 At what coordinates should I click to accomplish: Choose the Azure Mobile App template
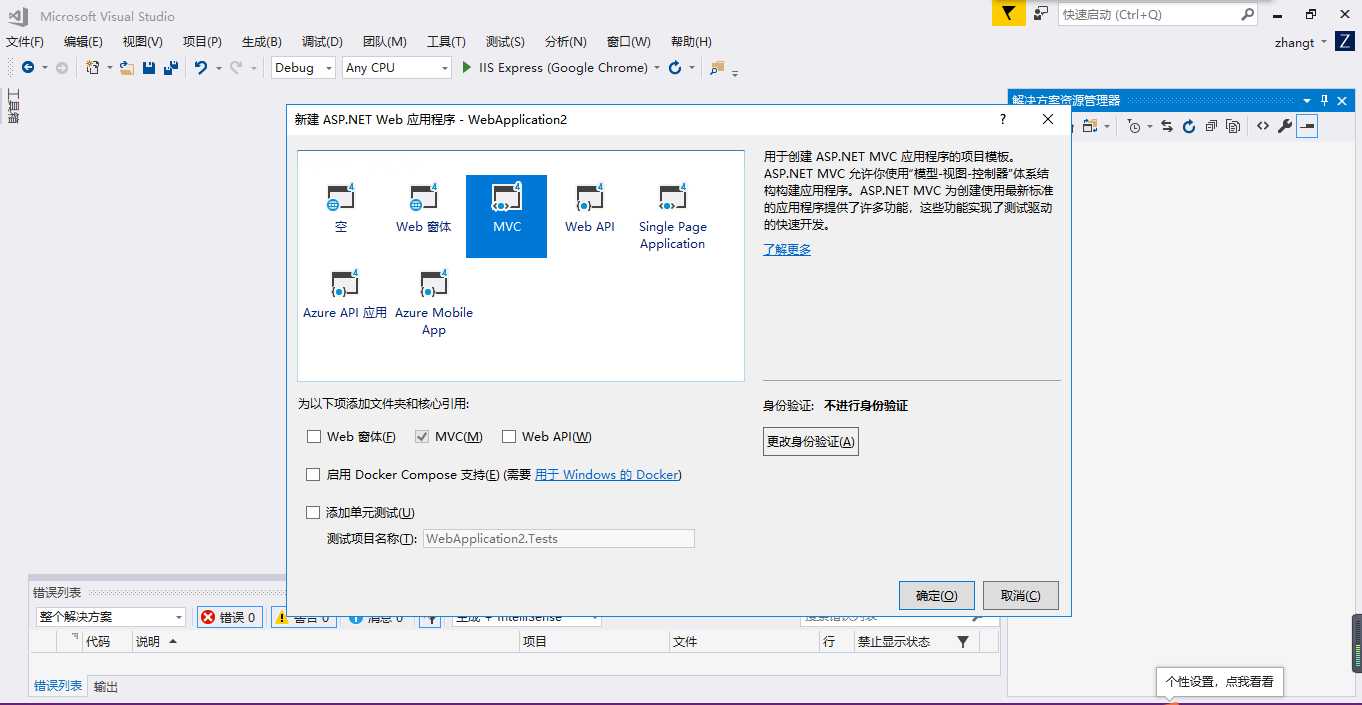[x=434, y=304]
